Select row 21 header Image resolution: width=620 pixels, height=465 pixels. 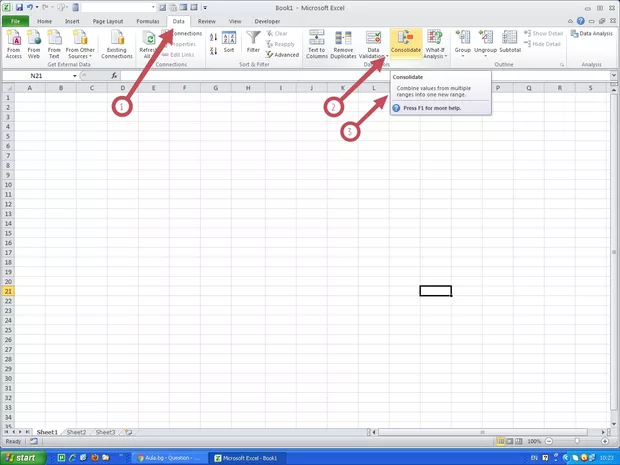click(8, 291)
